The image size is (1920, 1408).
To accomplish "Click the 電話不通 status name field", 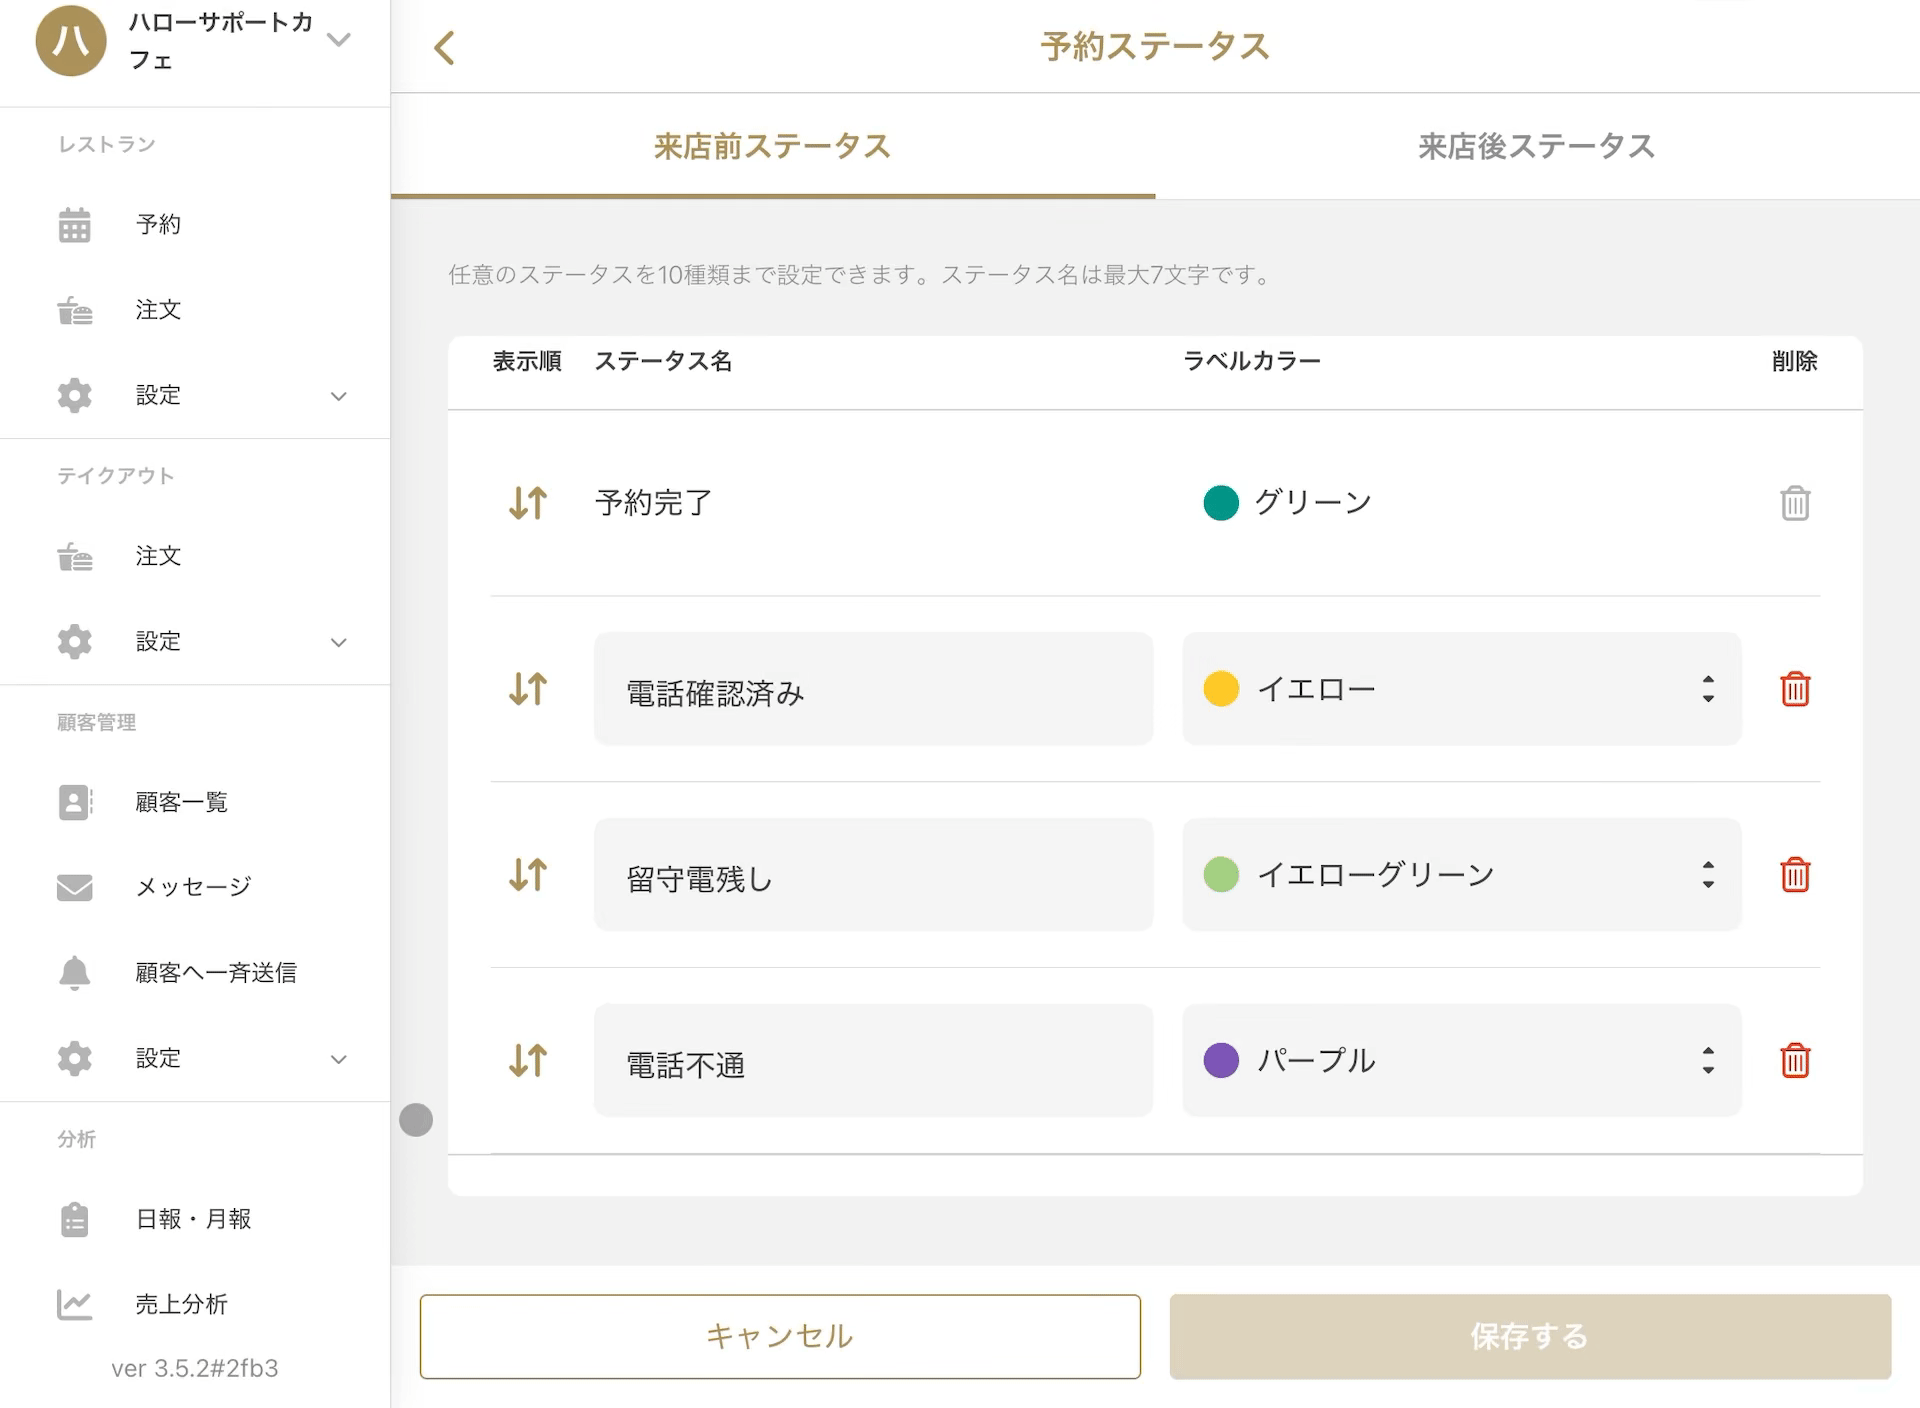I will pyautogui.click(x=872, y=1060).
